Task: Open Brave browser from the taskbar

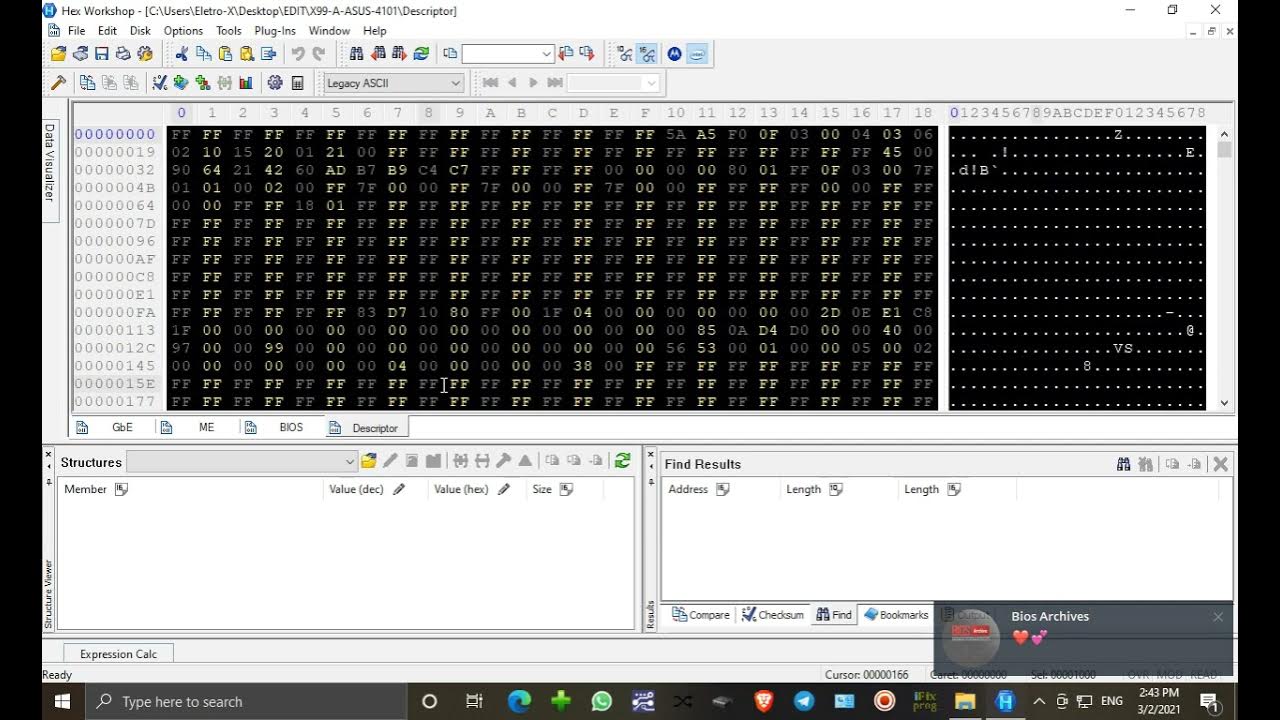Action: click(763, 701)
